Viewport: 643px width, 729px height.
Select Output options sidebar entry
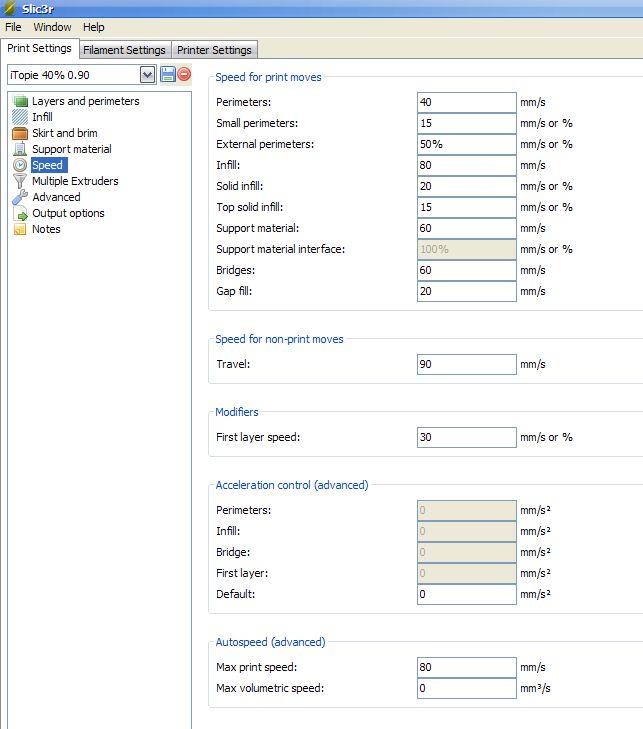[68, 213]
